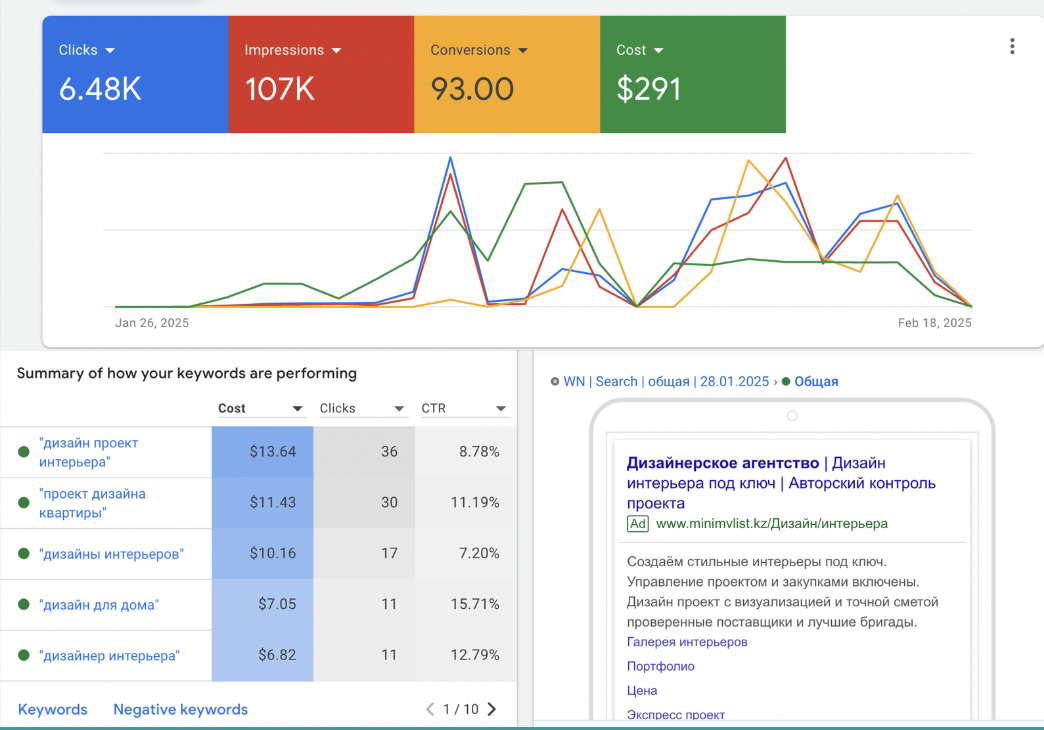1044x730 pixels.
Task: Click green status dot for "дизайн для дома"
Action: pyautogui.click(x=24, y=605)
